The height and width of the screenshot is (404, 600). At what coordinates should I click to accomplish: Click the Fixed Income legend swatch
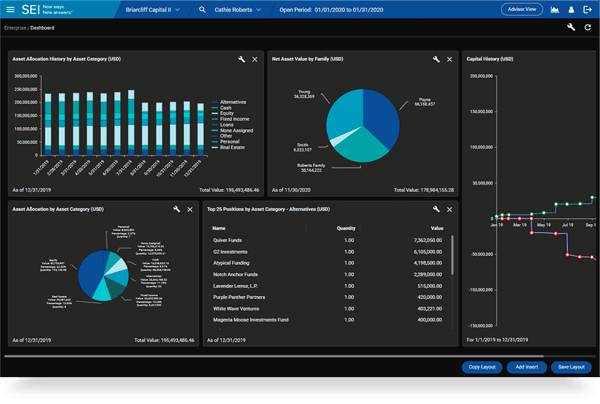pyautogui.click(x=215, y=119)
